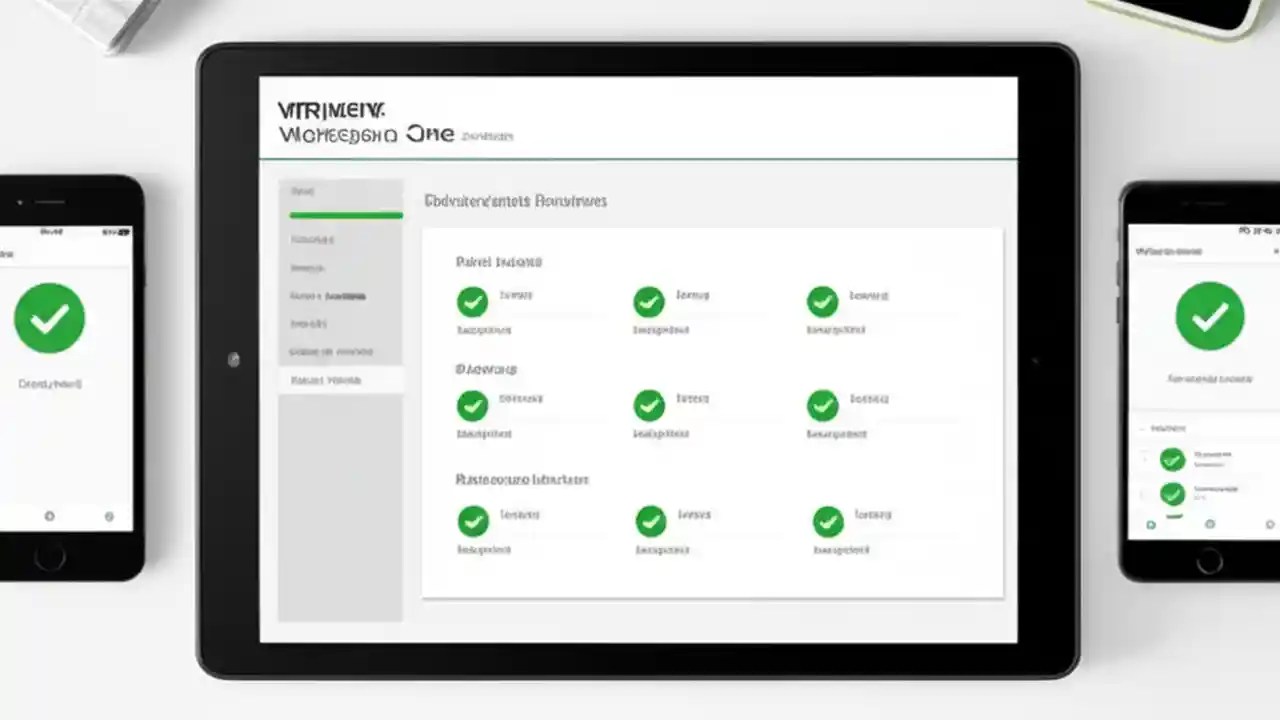Select the check icon beside right phone's first list item

coord(1172,460)
